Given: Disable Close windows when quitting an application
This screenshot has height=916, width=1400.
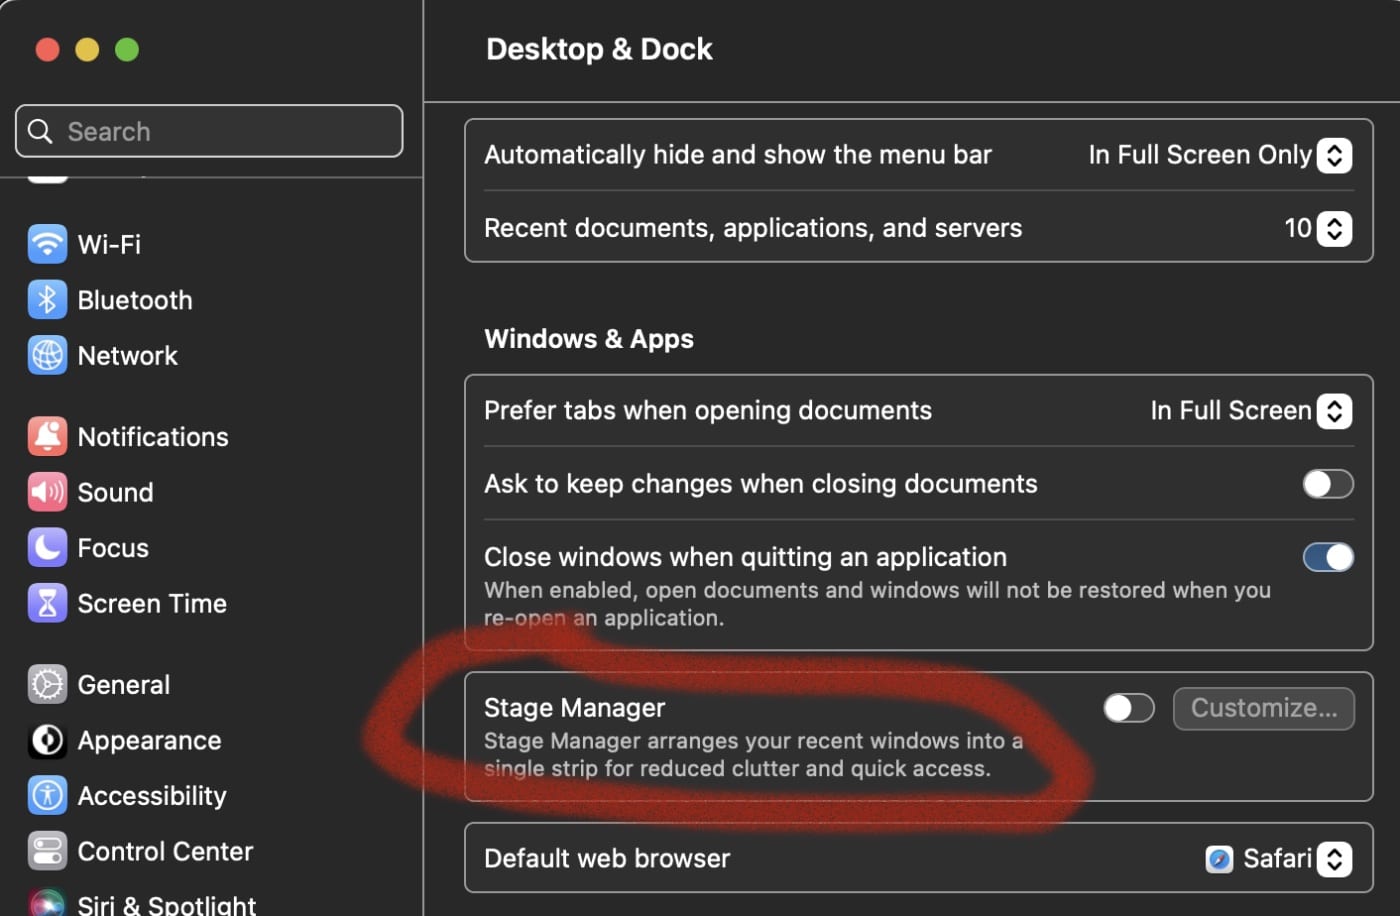Looking at the screenshot, I should 1327,557.
